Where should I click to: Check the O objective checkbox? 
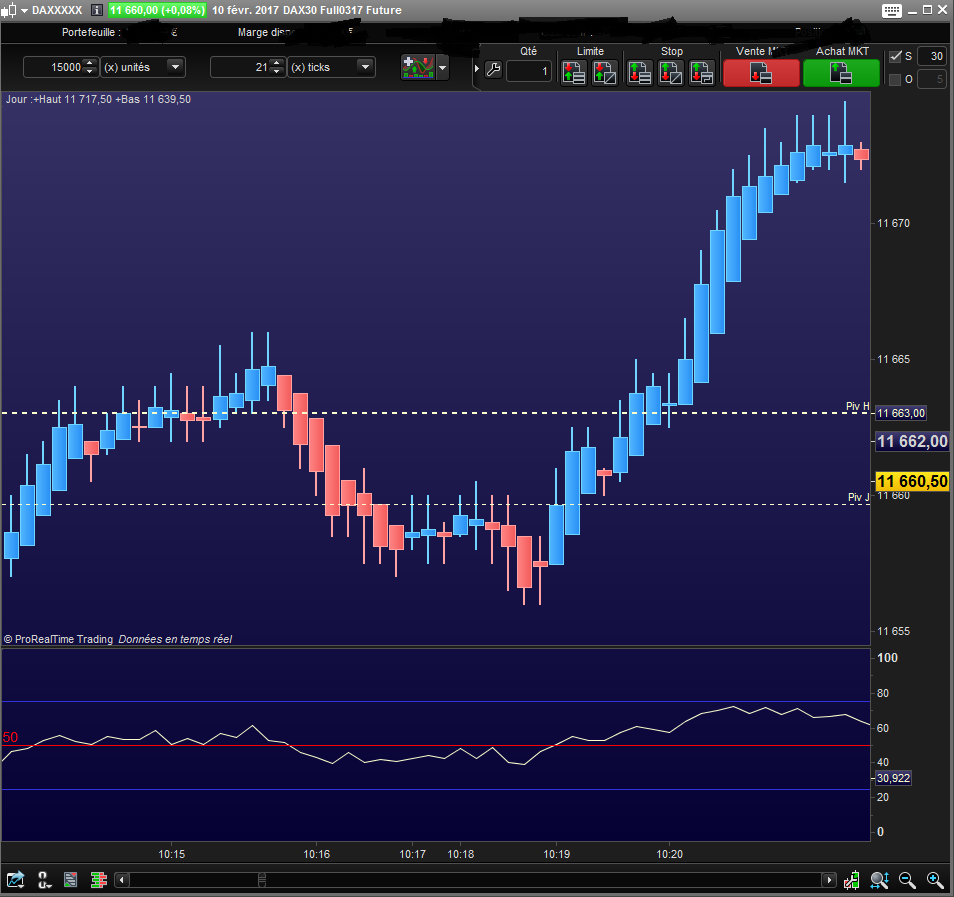[895, 80]
